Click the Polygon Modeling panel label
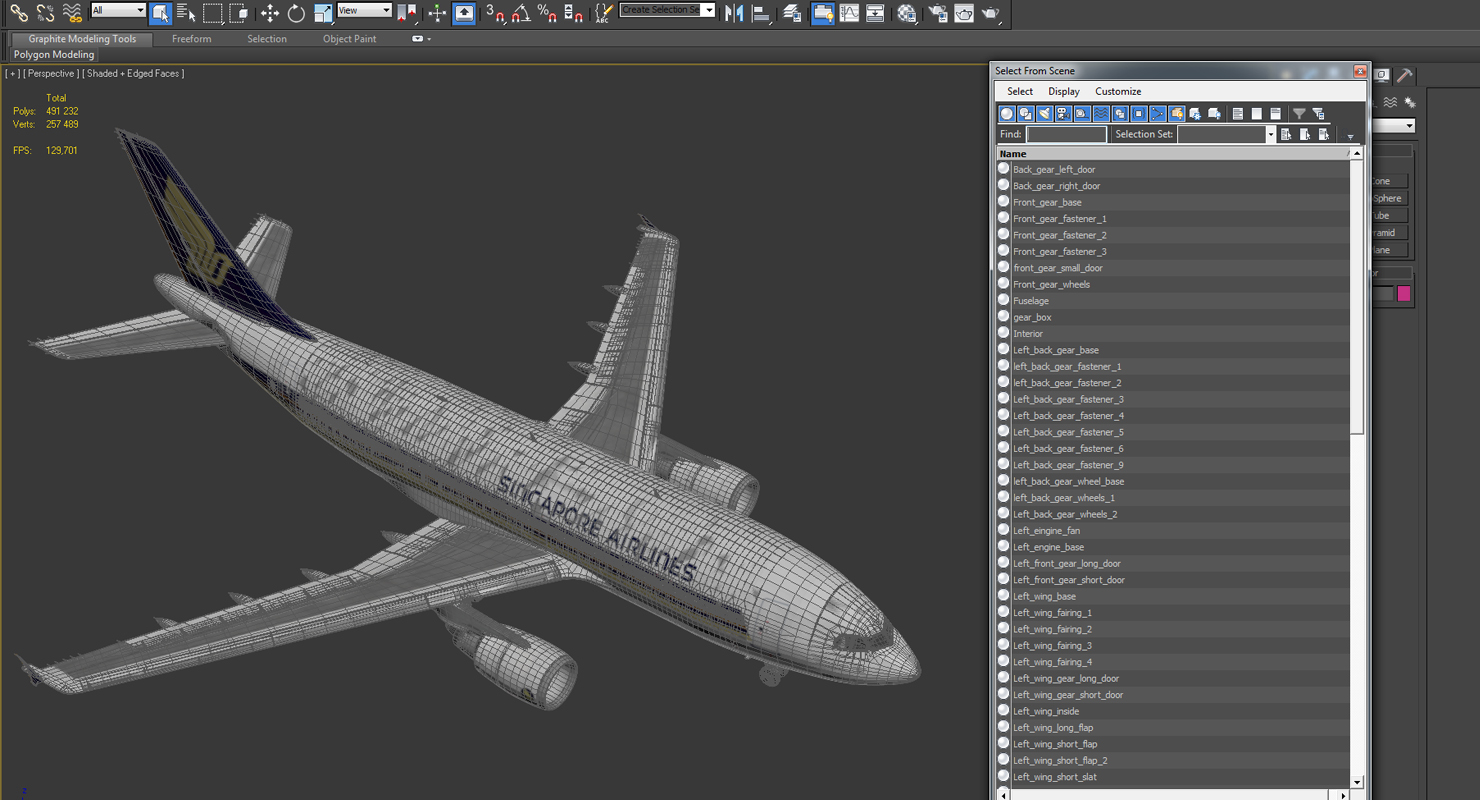 tap(54, 55)
